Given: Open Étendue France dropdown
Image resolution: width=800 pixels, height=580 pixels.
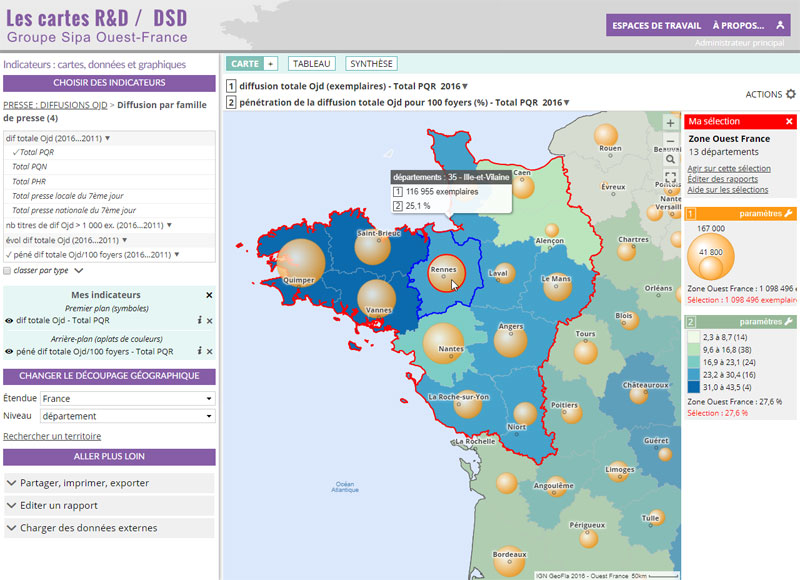Looking at the screenshot, I should pyautogui.click(x=128, y=398).
